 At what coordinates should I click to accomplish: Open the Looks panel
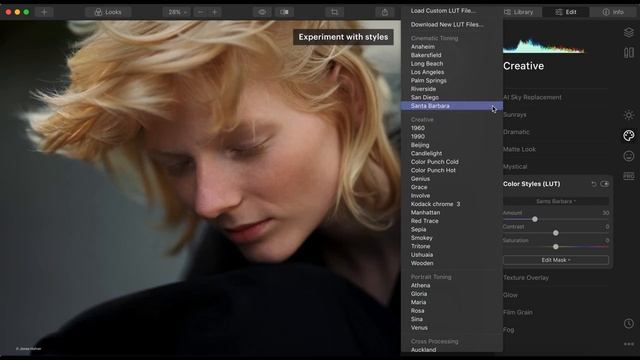click(108, 12)
